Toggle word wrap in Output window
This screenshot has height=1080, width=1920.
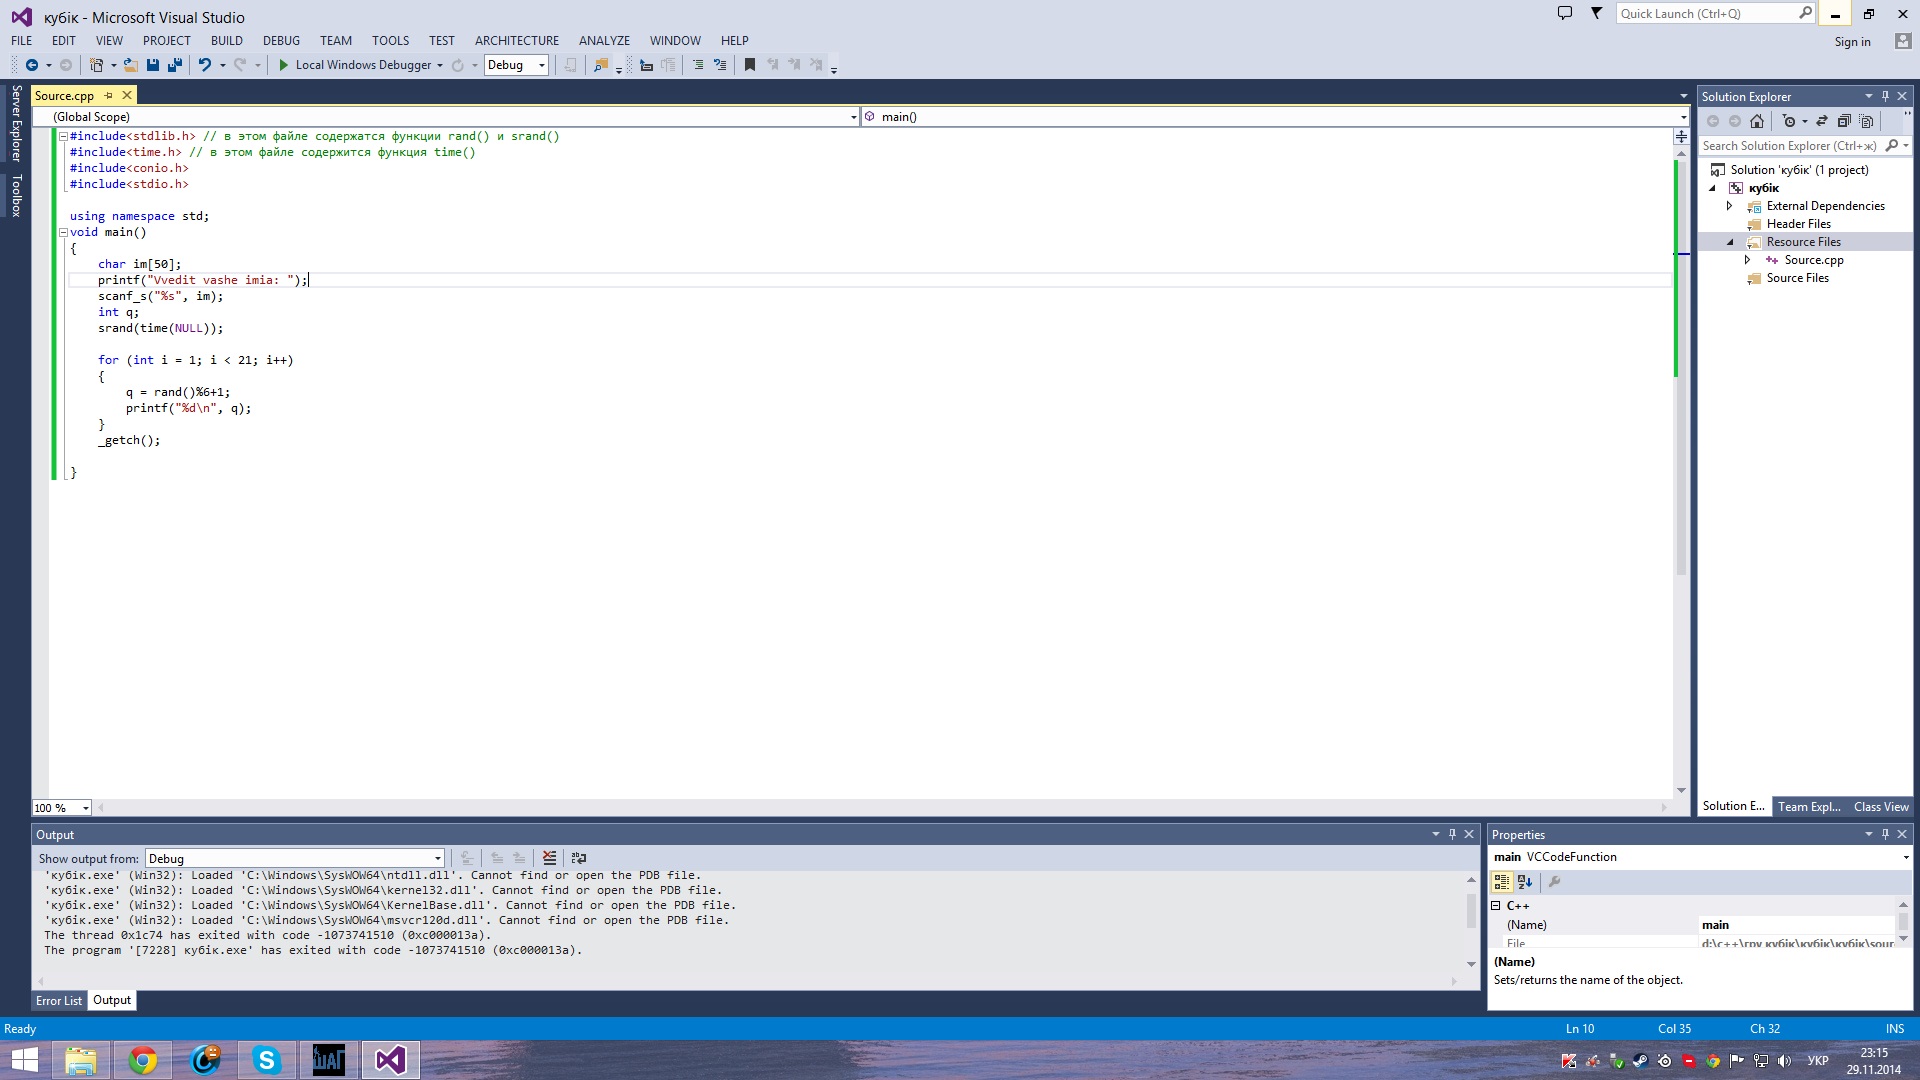click(578, 858)
